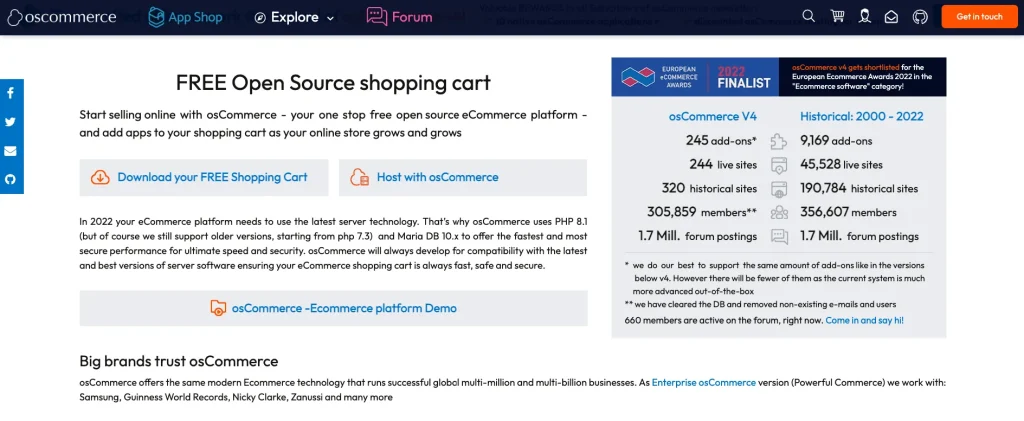Screen dimensions: 1024x421
Task: Click the osCommerce V4 heading
Action: pyautogui.click(x=712, y=117)
